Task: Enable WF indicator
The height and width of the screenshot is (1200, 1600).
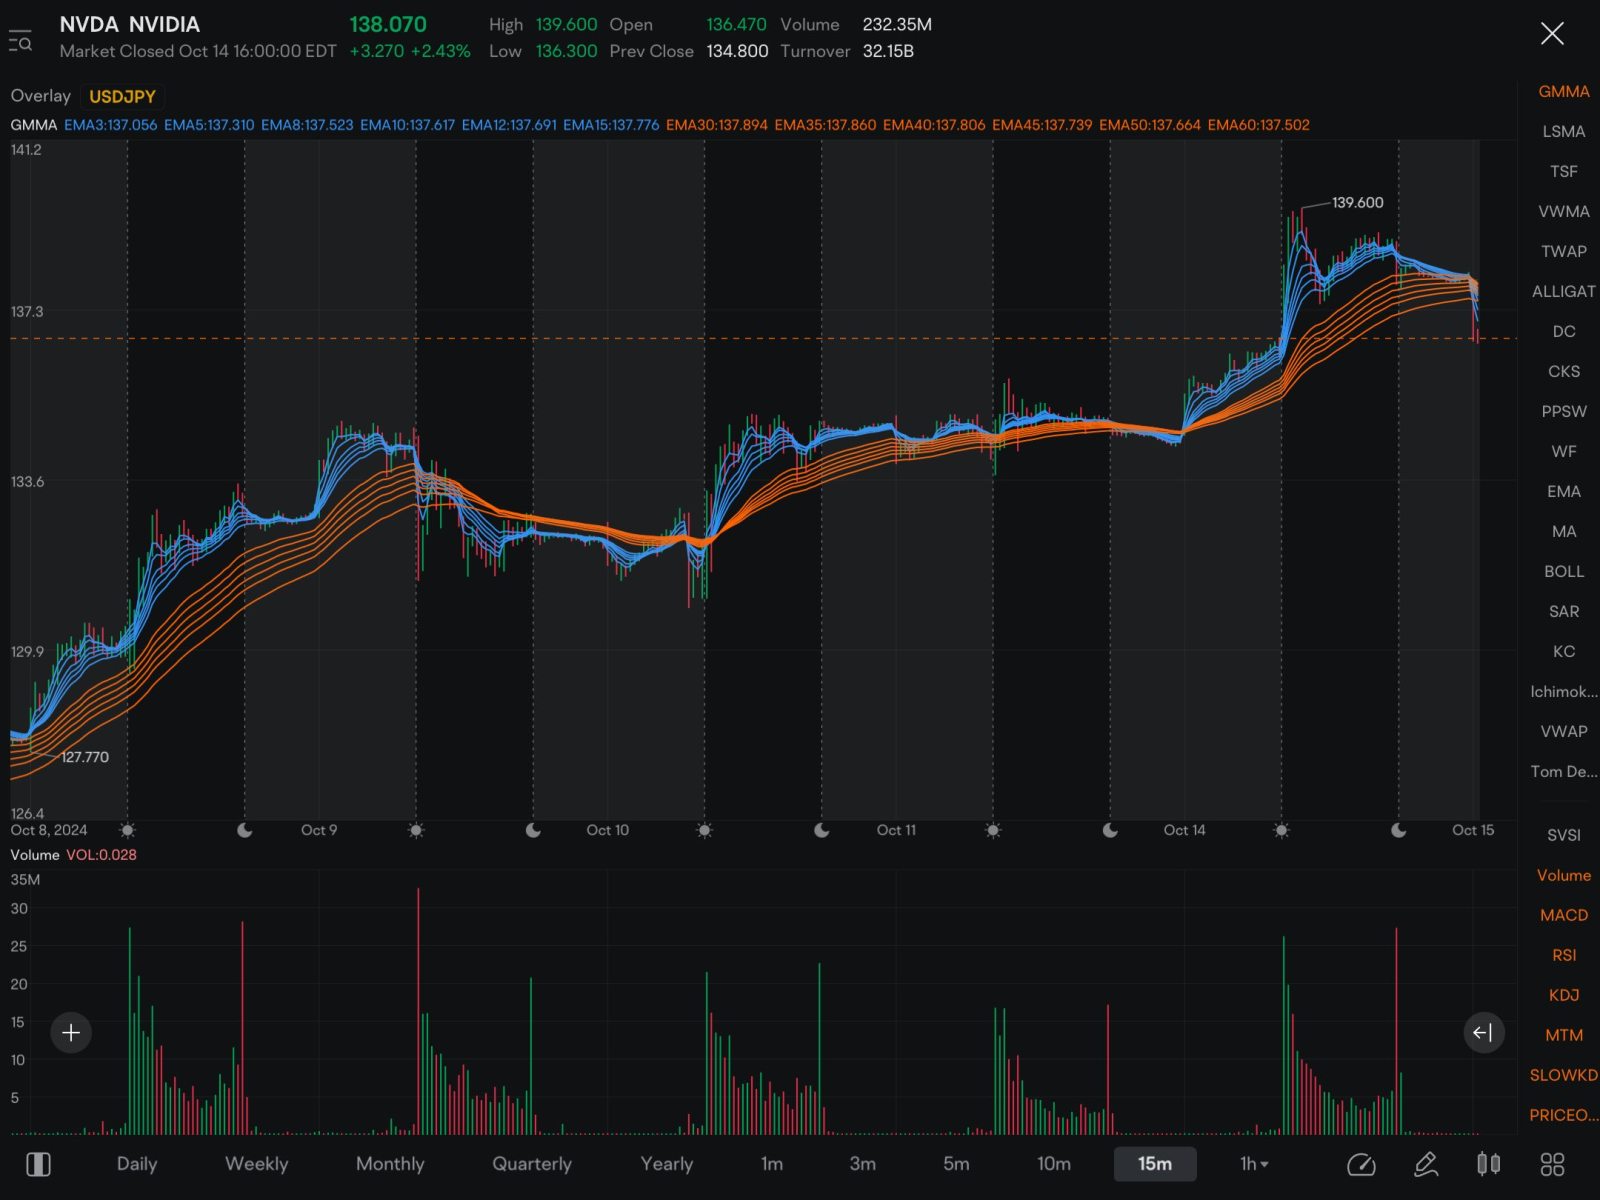Action: [1563, 452]
